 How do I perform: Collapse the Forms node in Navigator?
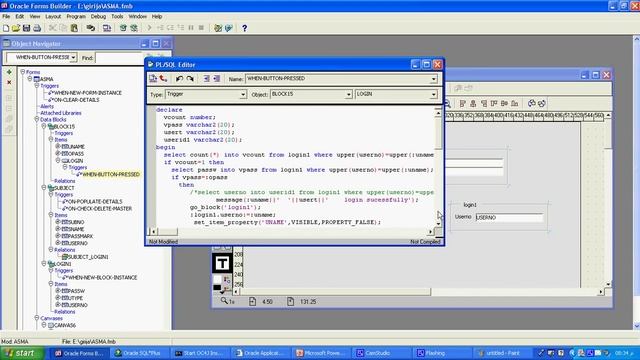click(23, 72)
